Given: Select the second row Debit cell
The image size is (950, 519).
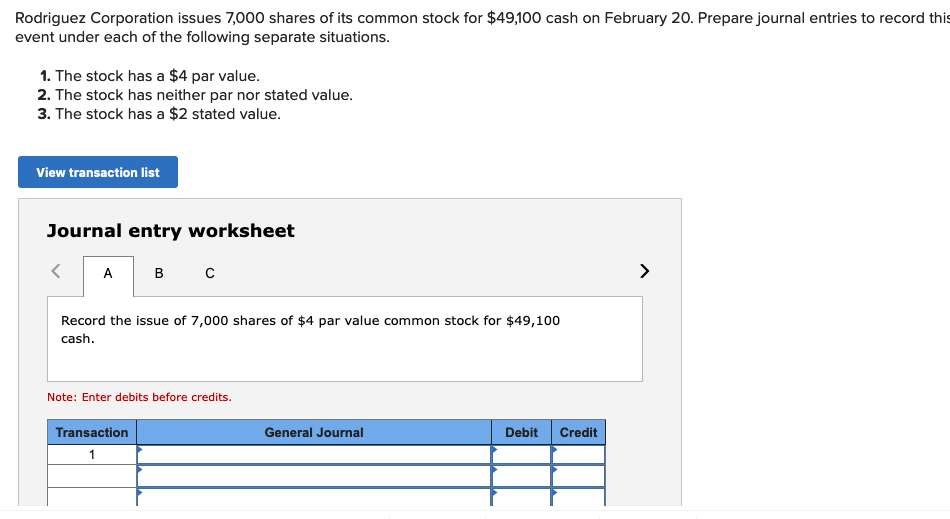Looking at the screenshot, I should click(521, 476).
